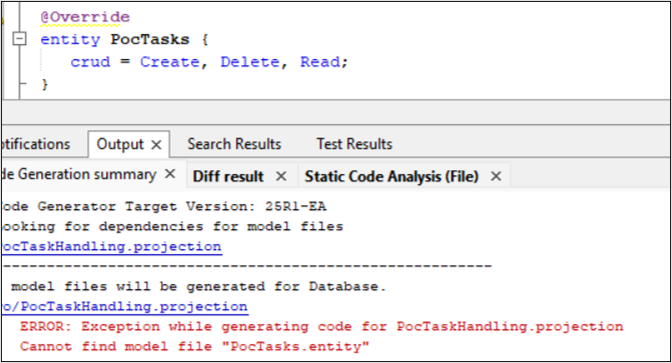This screenshot has width=672, height=363.
Task: Click the 'looking for dependencies' output line
Action: coord(172,226)
